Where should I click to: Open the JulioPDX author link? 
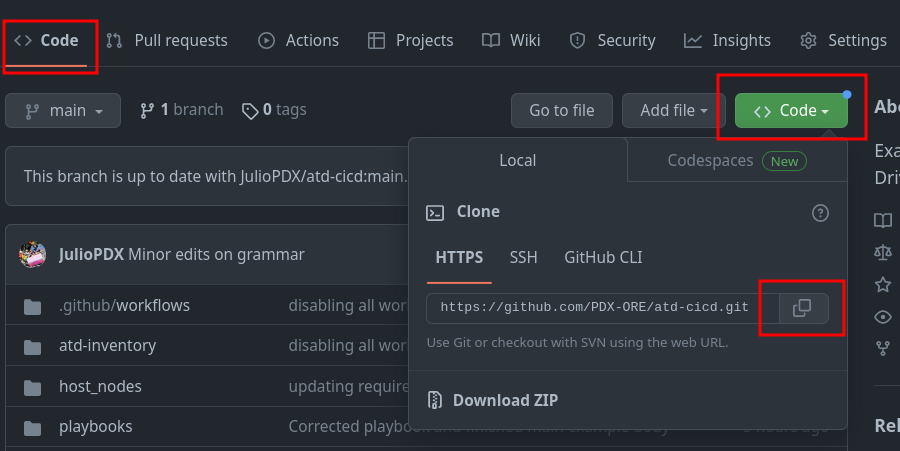coord(91,255)
